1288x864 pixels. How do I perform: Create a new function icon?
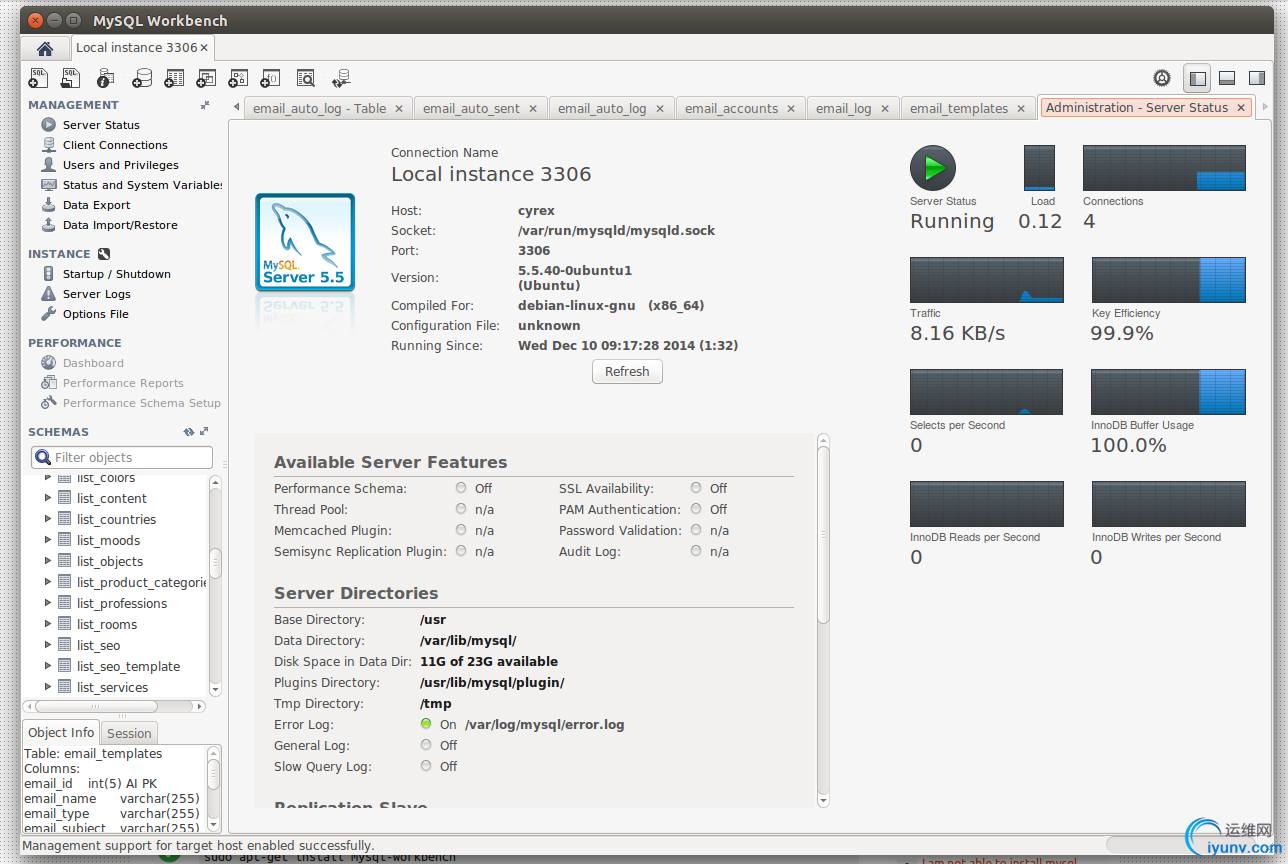270,77
